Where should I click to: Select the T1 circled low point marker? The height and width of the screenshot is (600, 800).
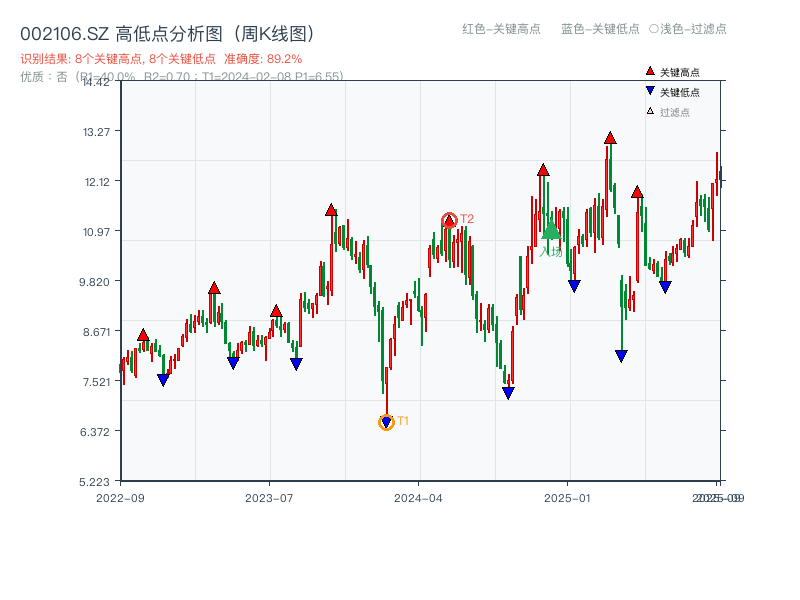(386, 422)
